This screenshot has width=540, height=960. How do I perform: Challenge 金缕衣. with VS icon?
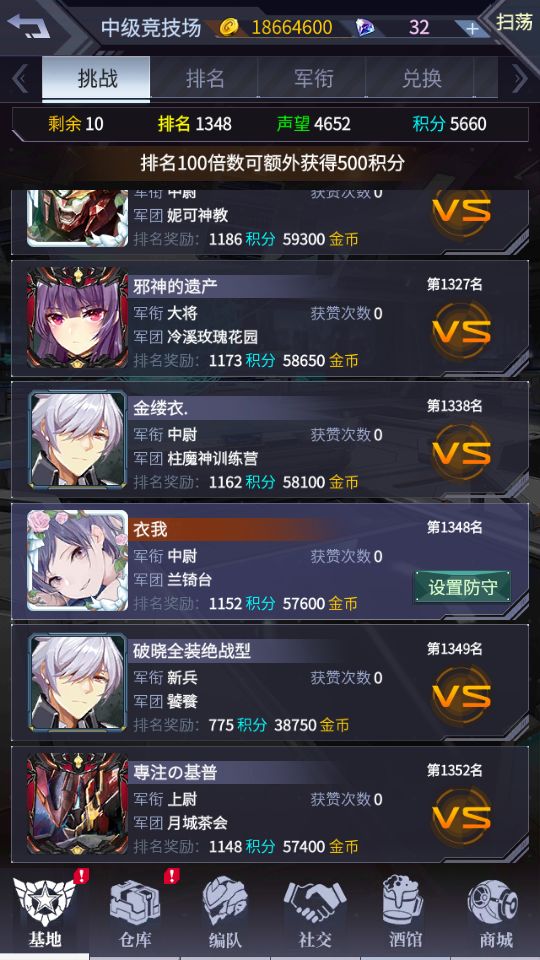coord(461,452)
